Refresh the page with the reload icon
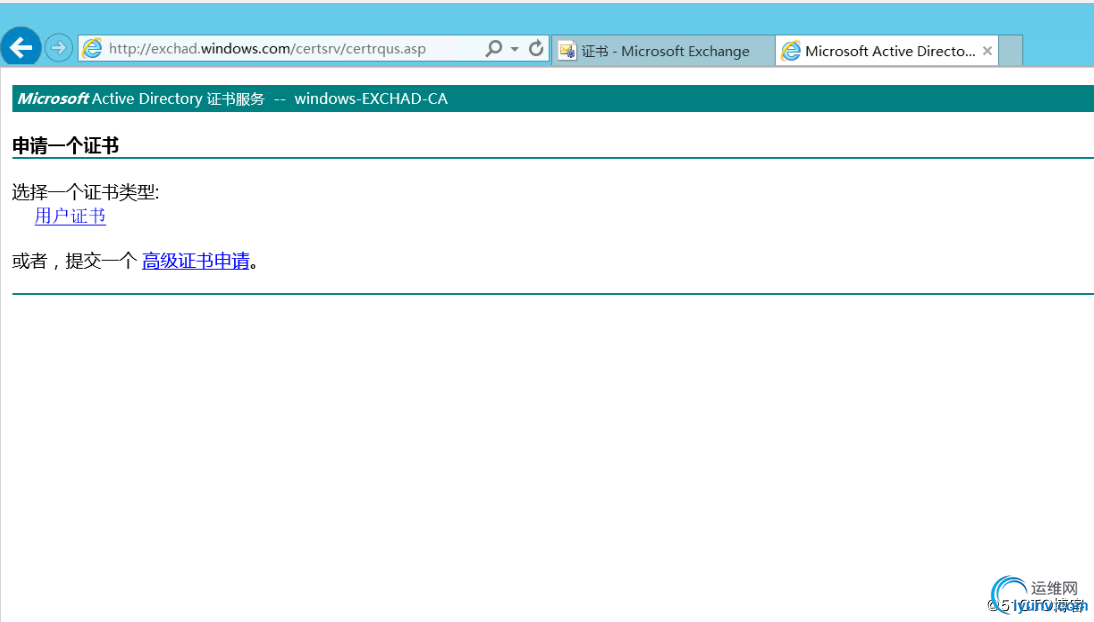The image size is (1094, 622). coord(536,48)
